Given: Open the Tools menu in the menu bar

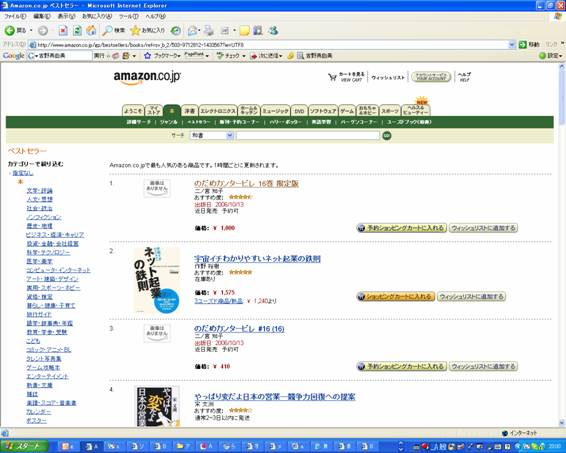Looking at the screenshot, I should (128, 16).
